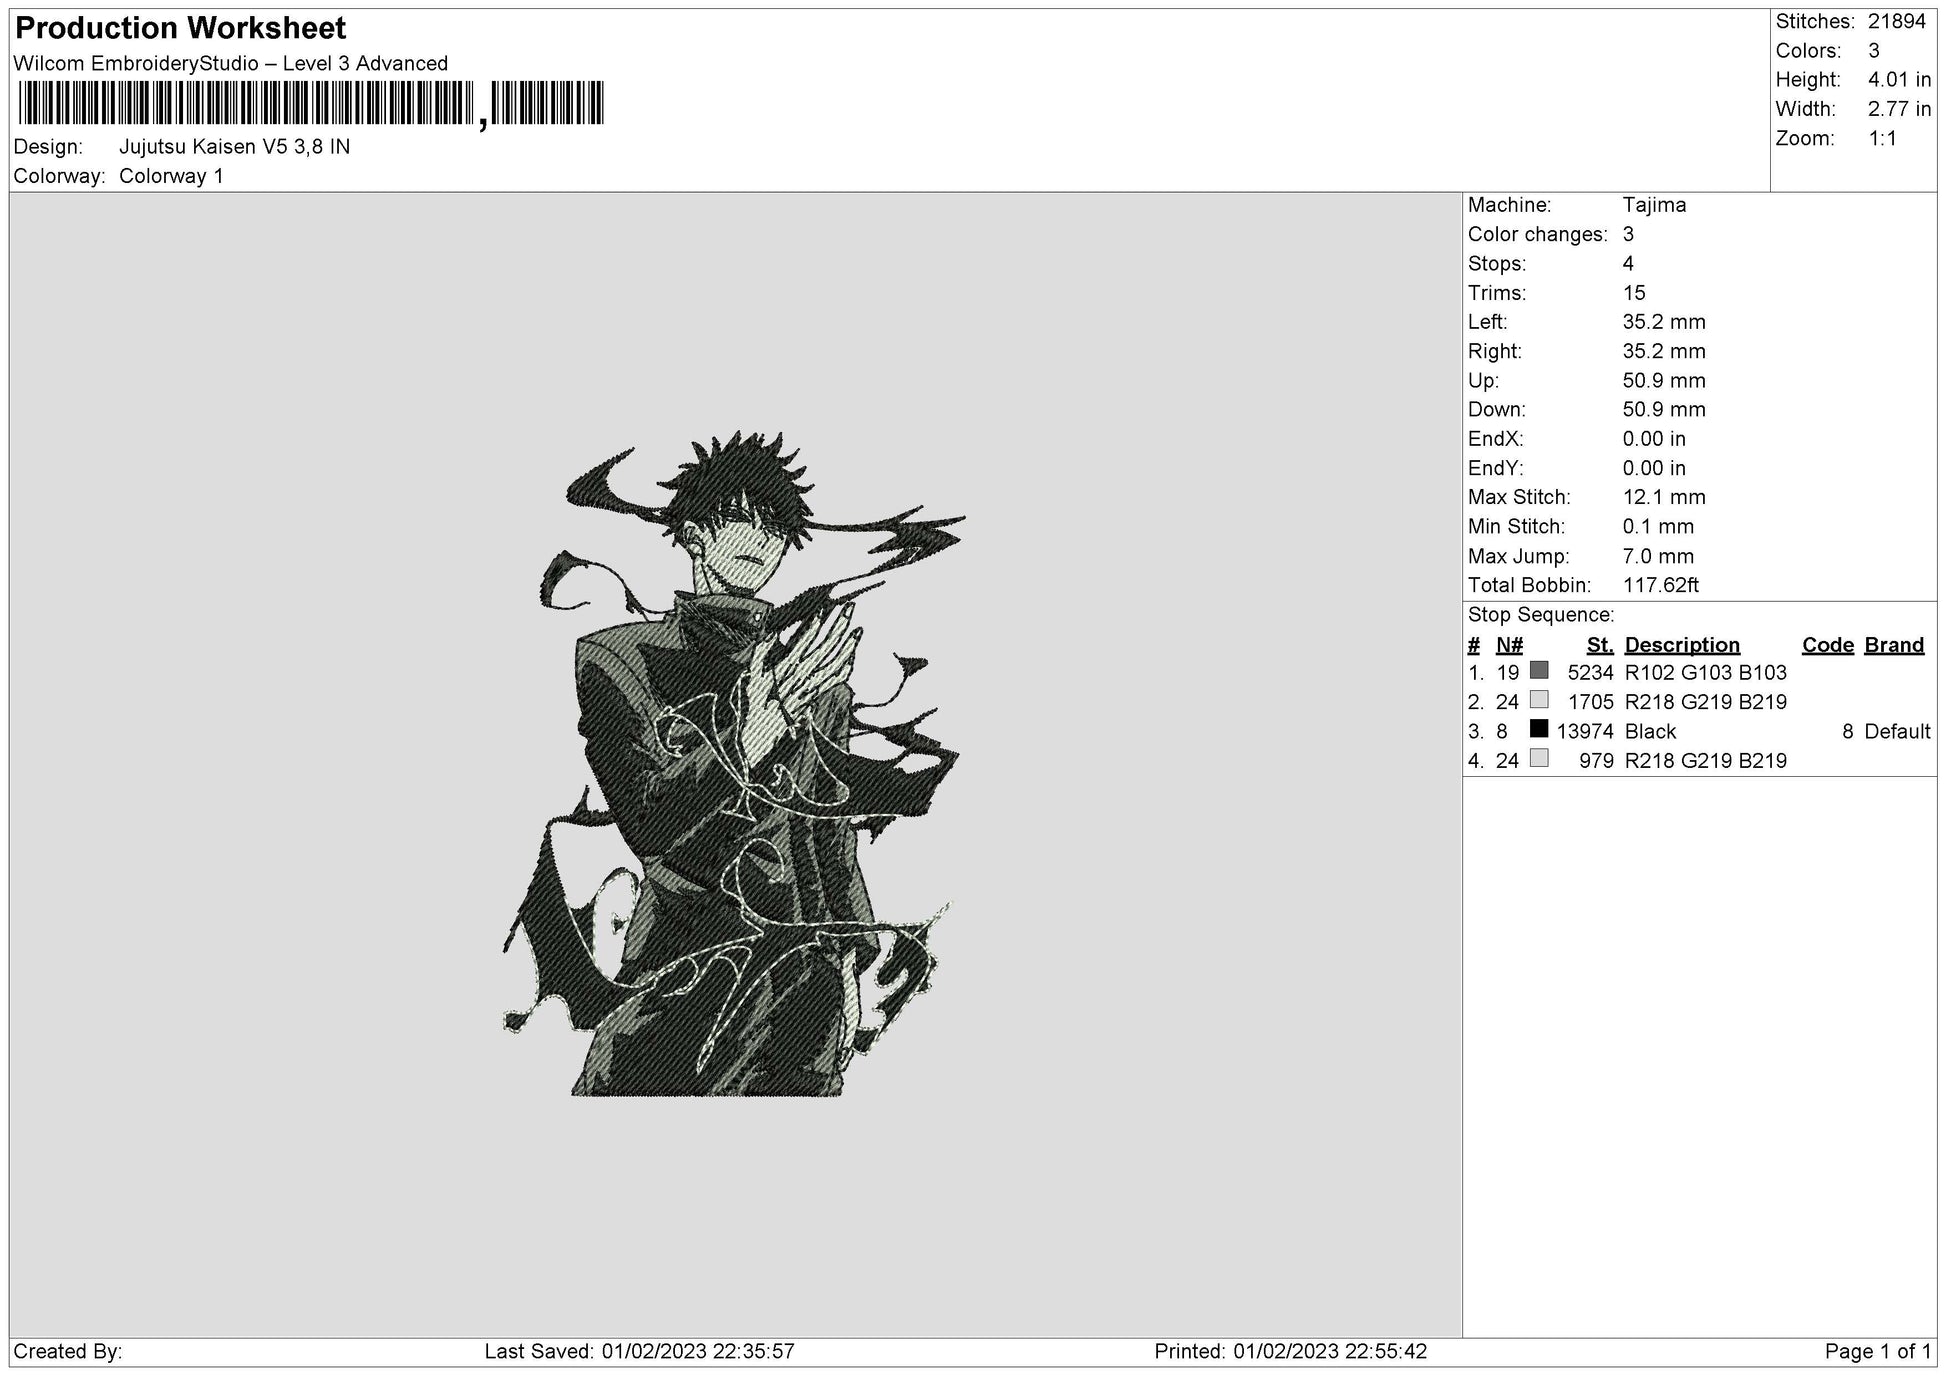Click the needle number 19 in stop 1
The width and height of the screenshot is (1946, 1375).
click(1508, 673)
